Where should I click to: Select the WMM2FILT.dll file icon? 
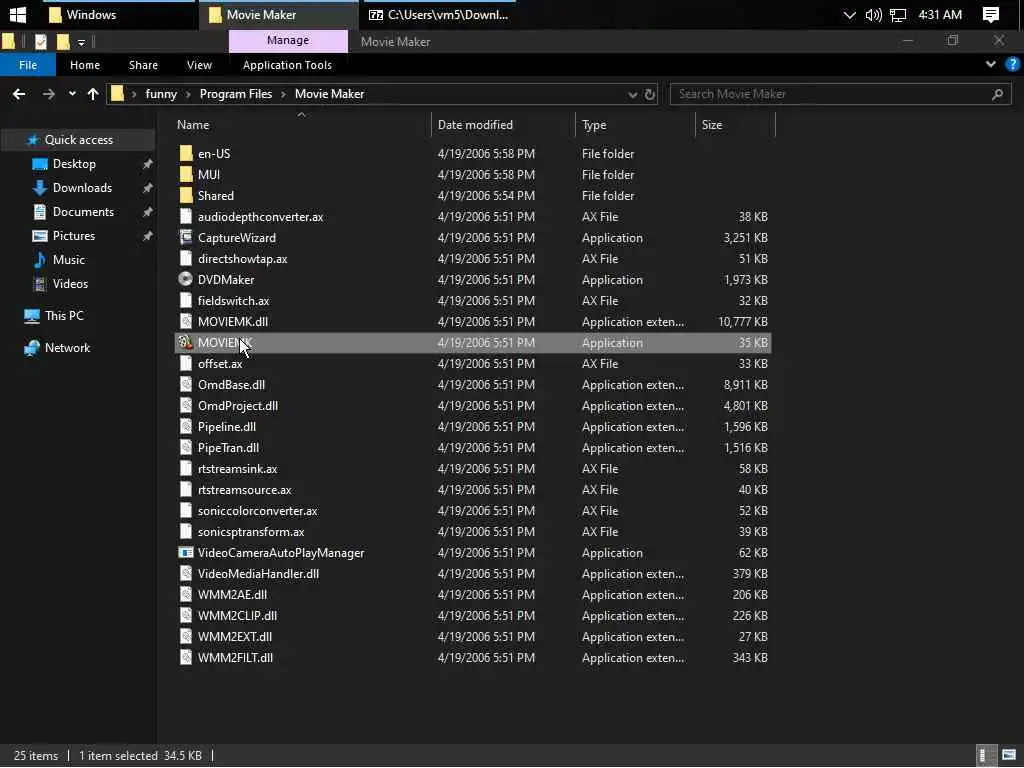coord(186,658)
